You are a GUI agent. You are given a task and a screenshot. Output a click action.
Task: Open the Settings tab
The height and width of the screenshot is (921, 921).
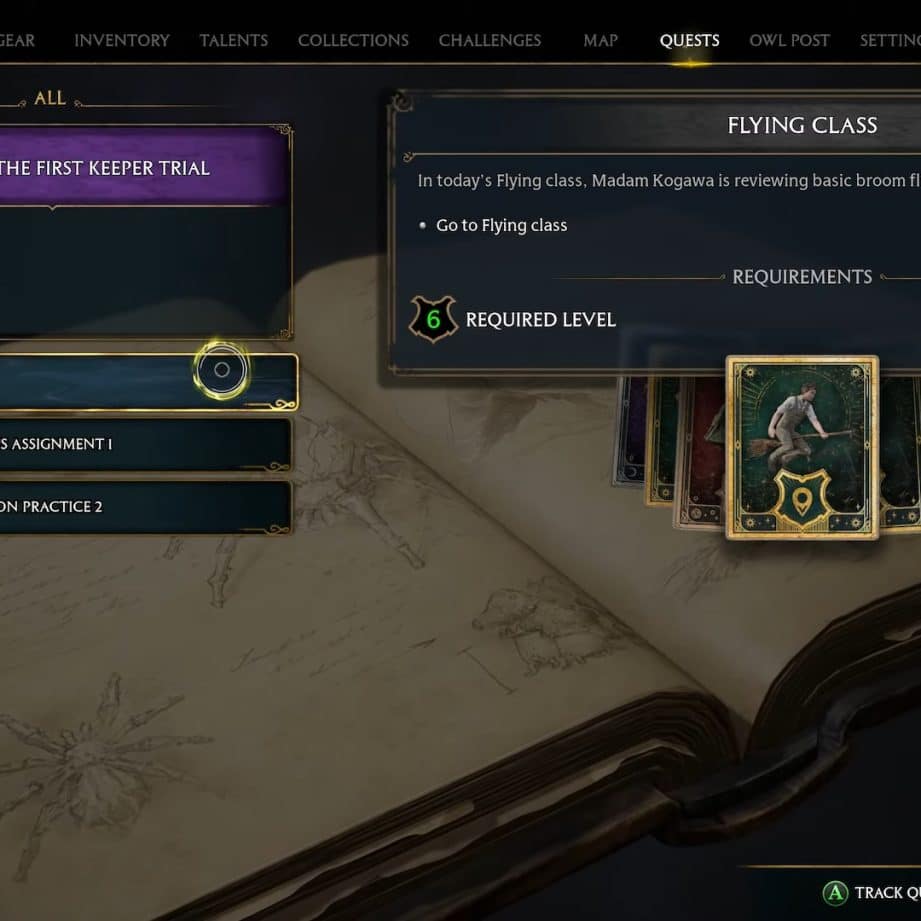(890, 41)
